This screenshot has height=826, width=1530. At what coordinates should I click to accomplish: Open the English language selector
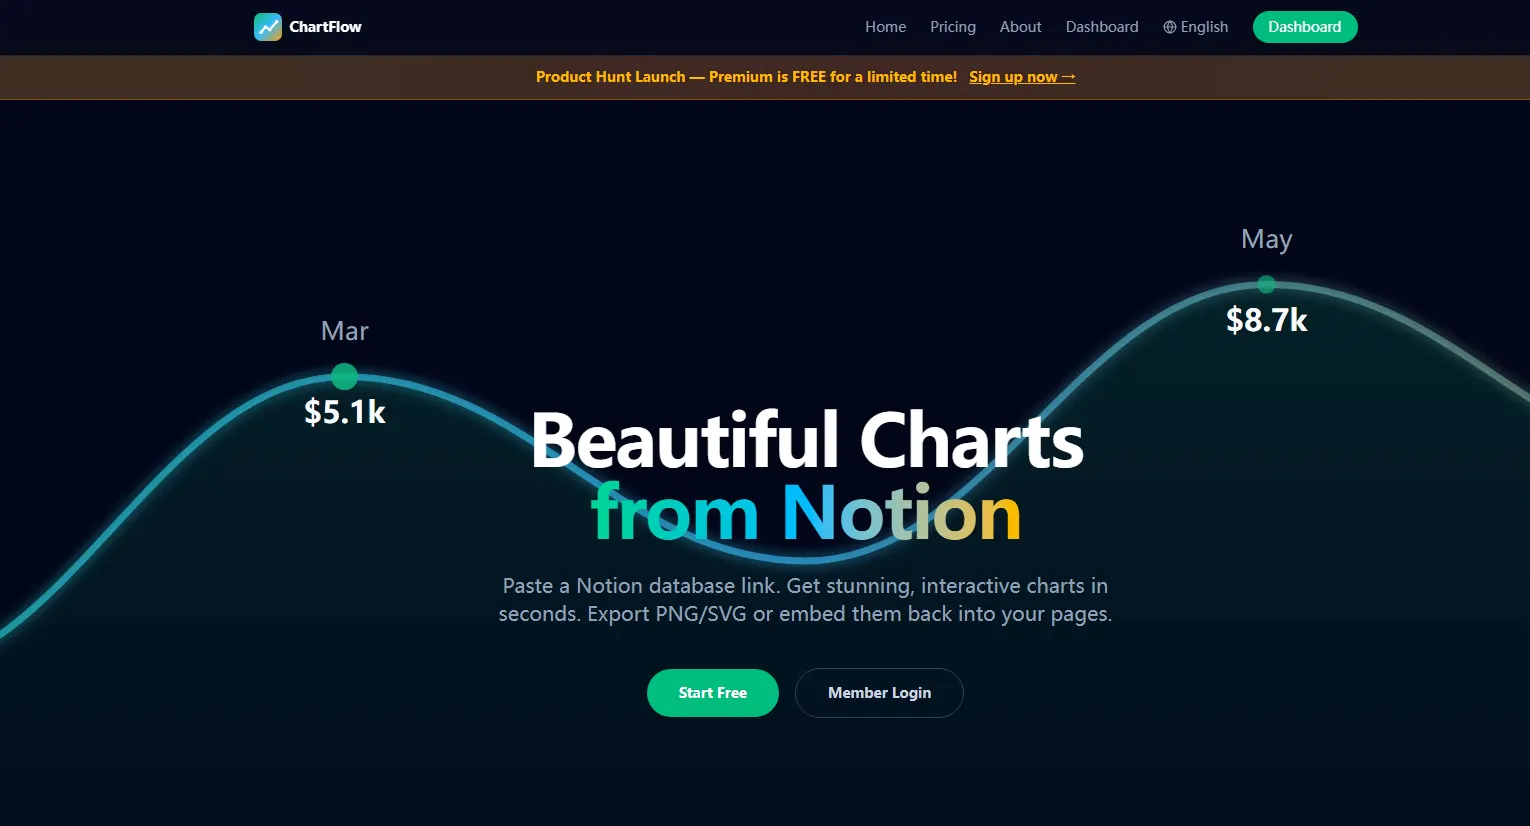[x=1195, y=27]
